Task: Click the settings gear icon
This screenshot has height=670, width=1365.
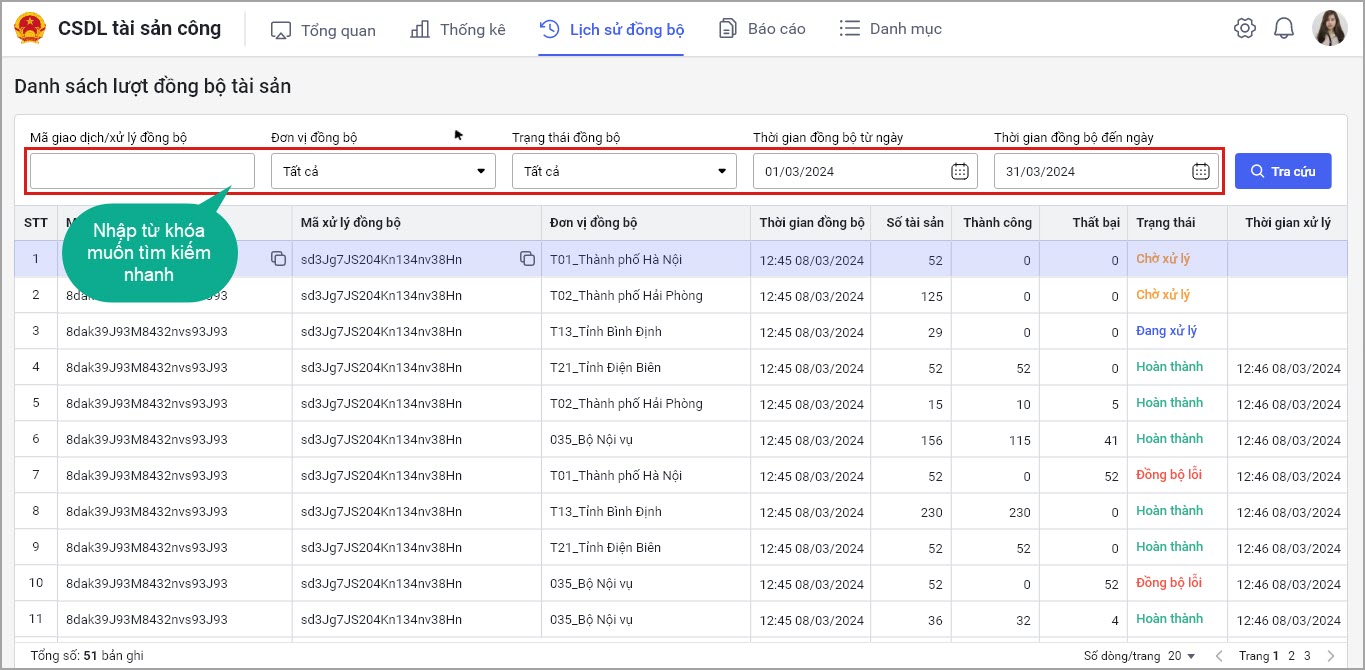Action: [1244, 29]
